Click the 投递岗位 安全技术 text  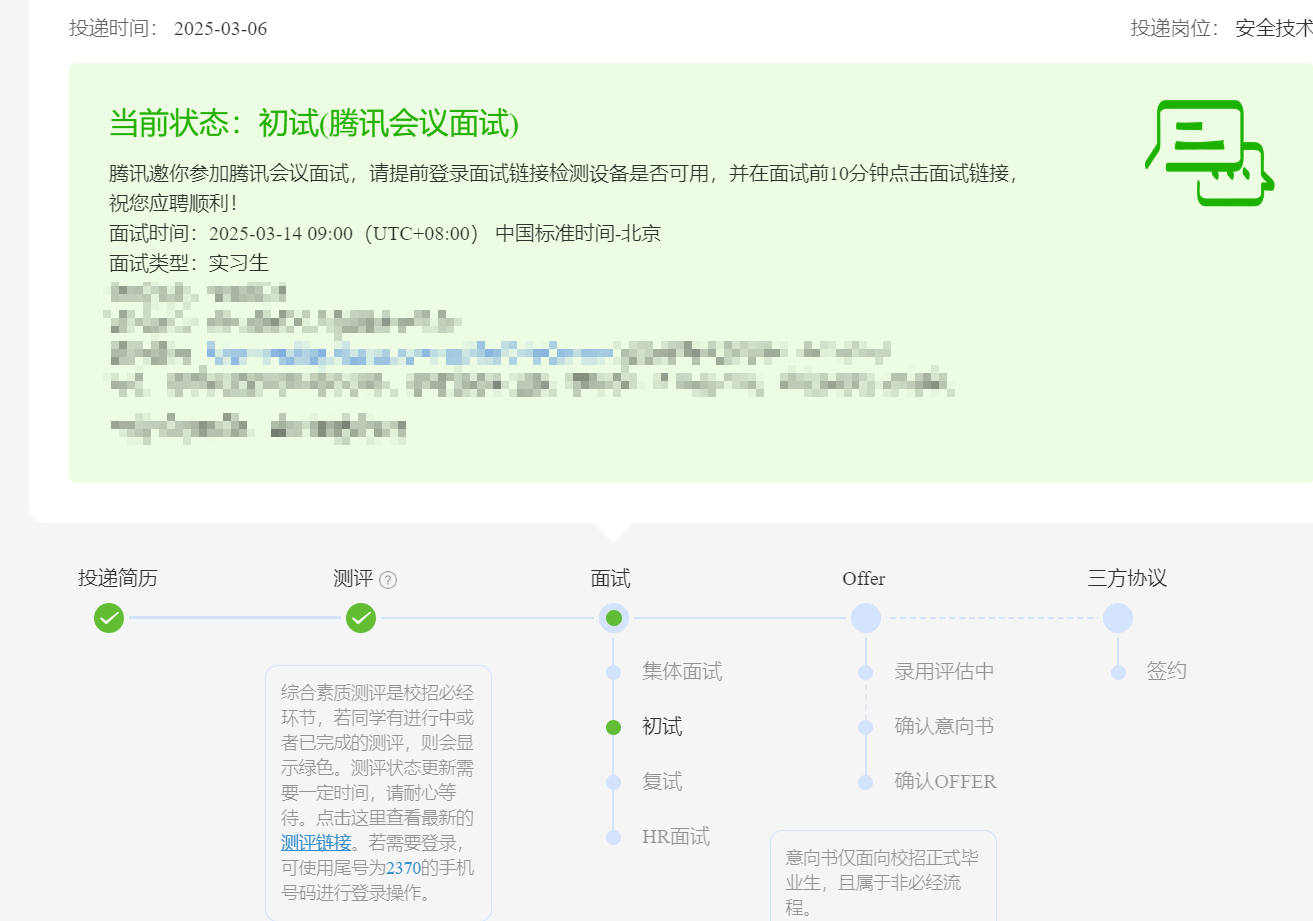1221,28
